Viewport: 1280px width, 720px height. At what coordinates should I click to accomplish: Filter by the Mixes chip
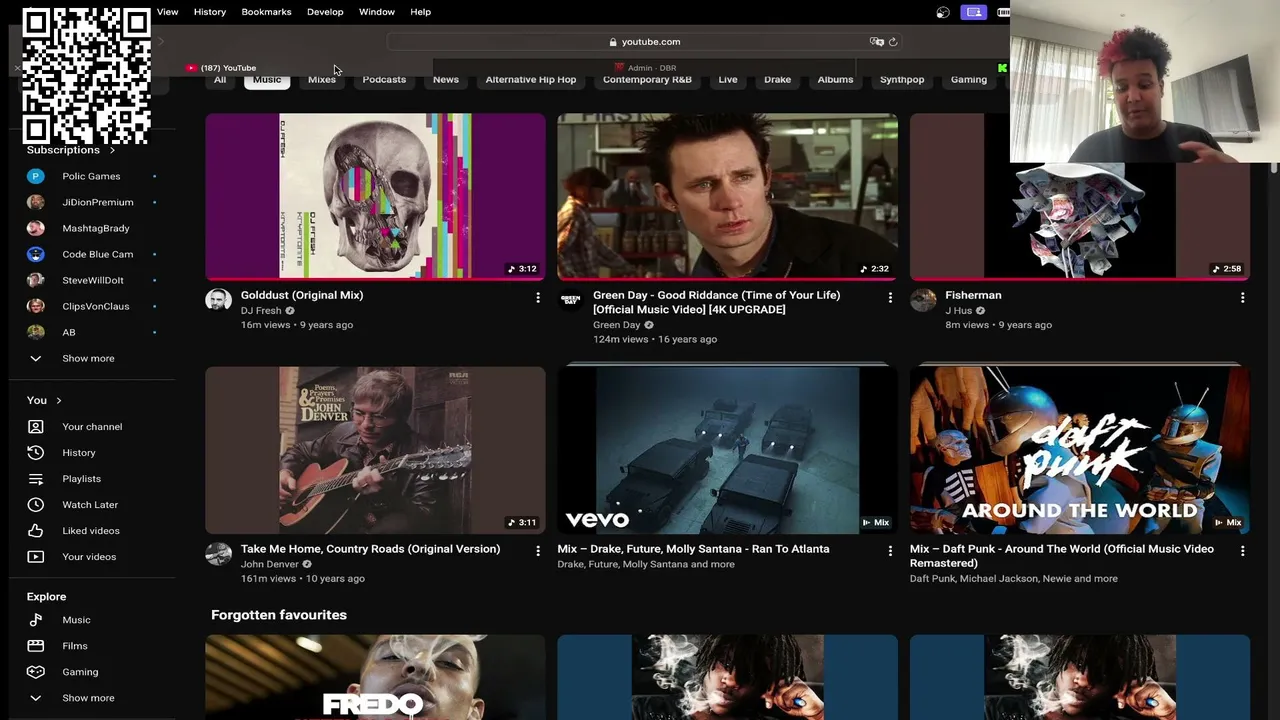(322, 80)
